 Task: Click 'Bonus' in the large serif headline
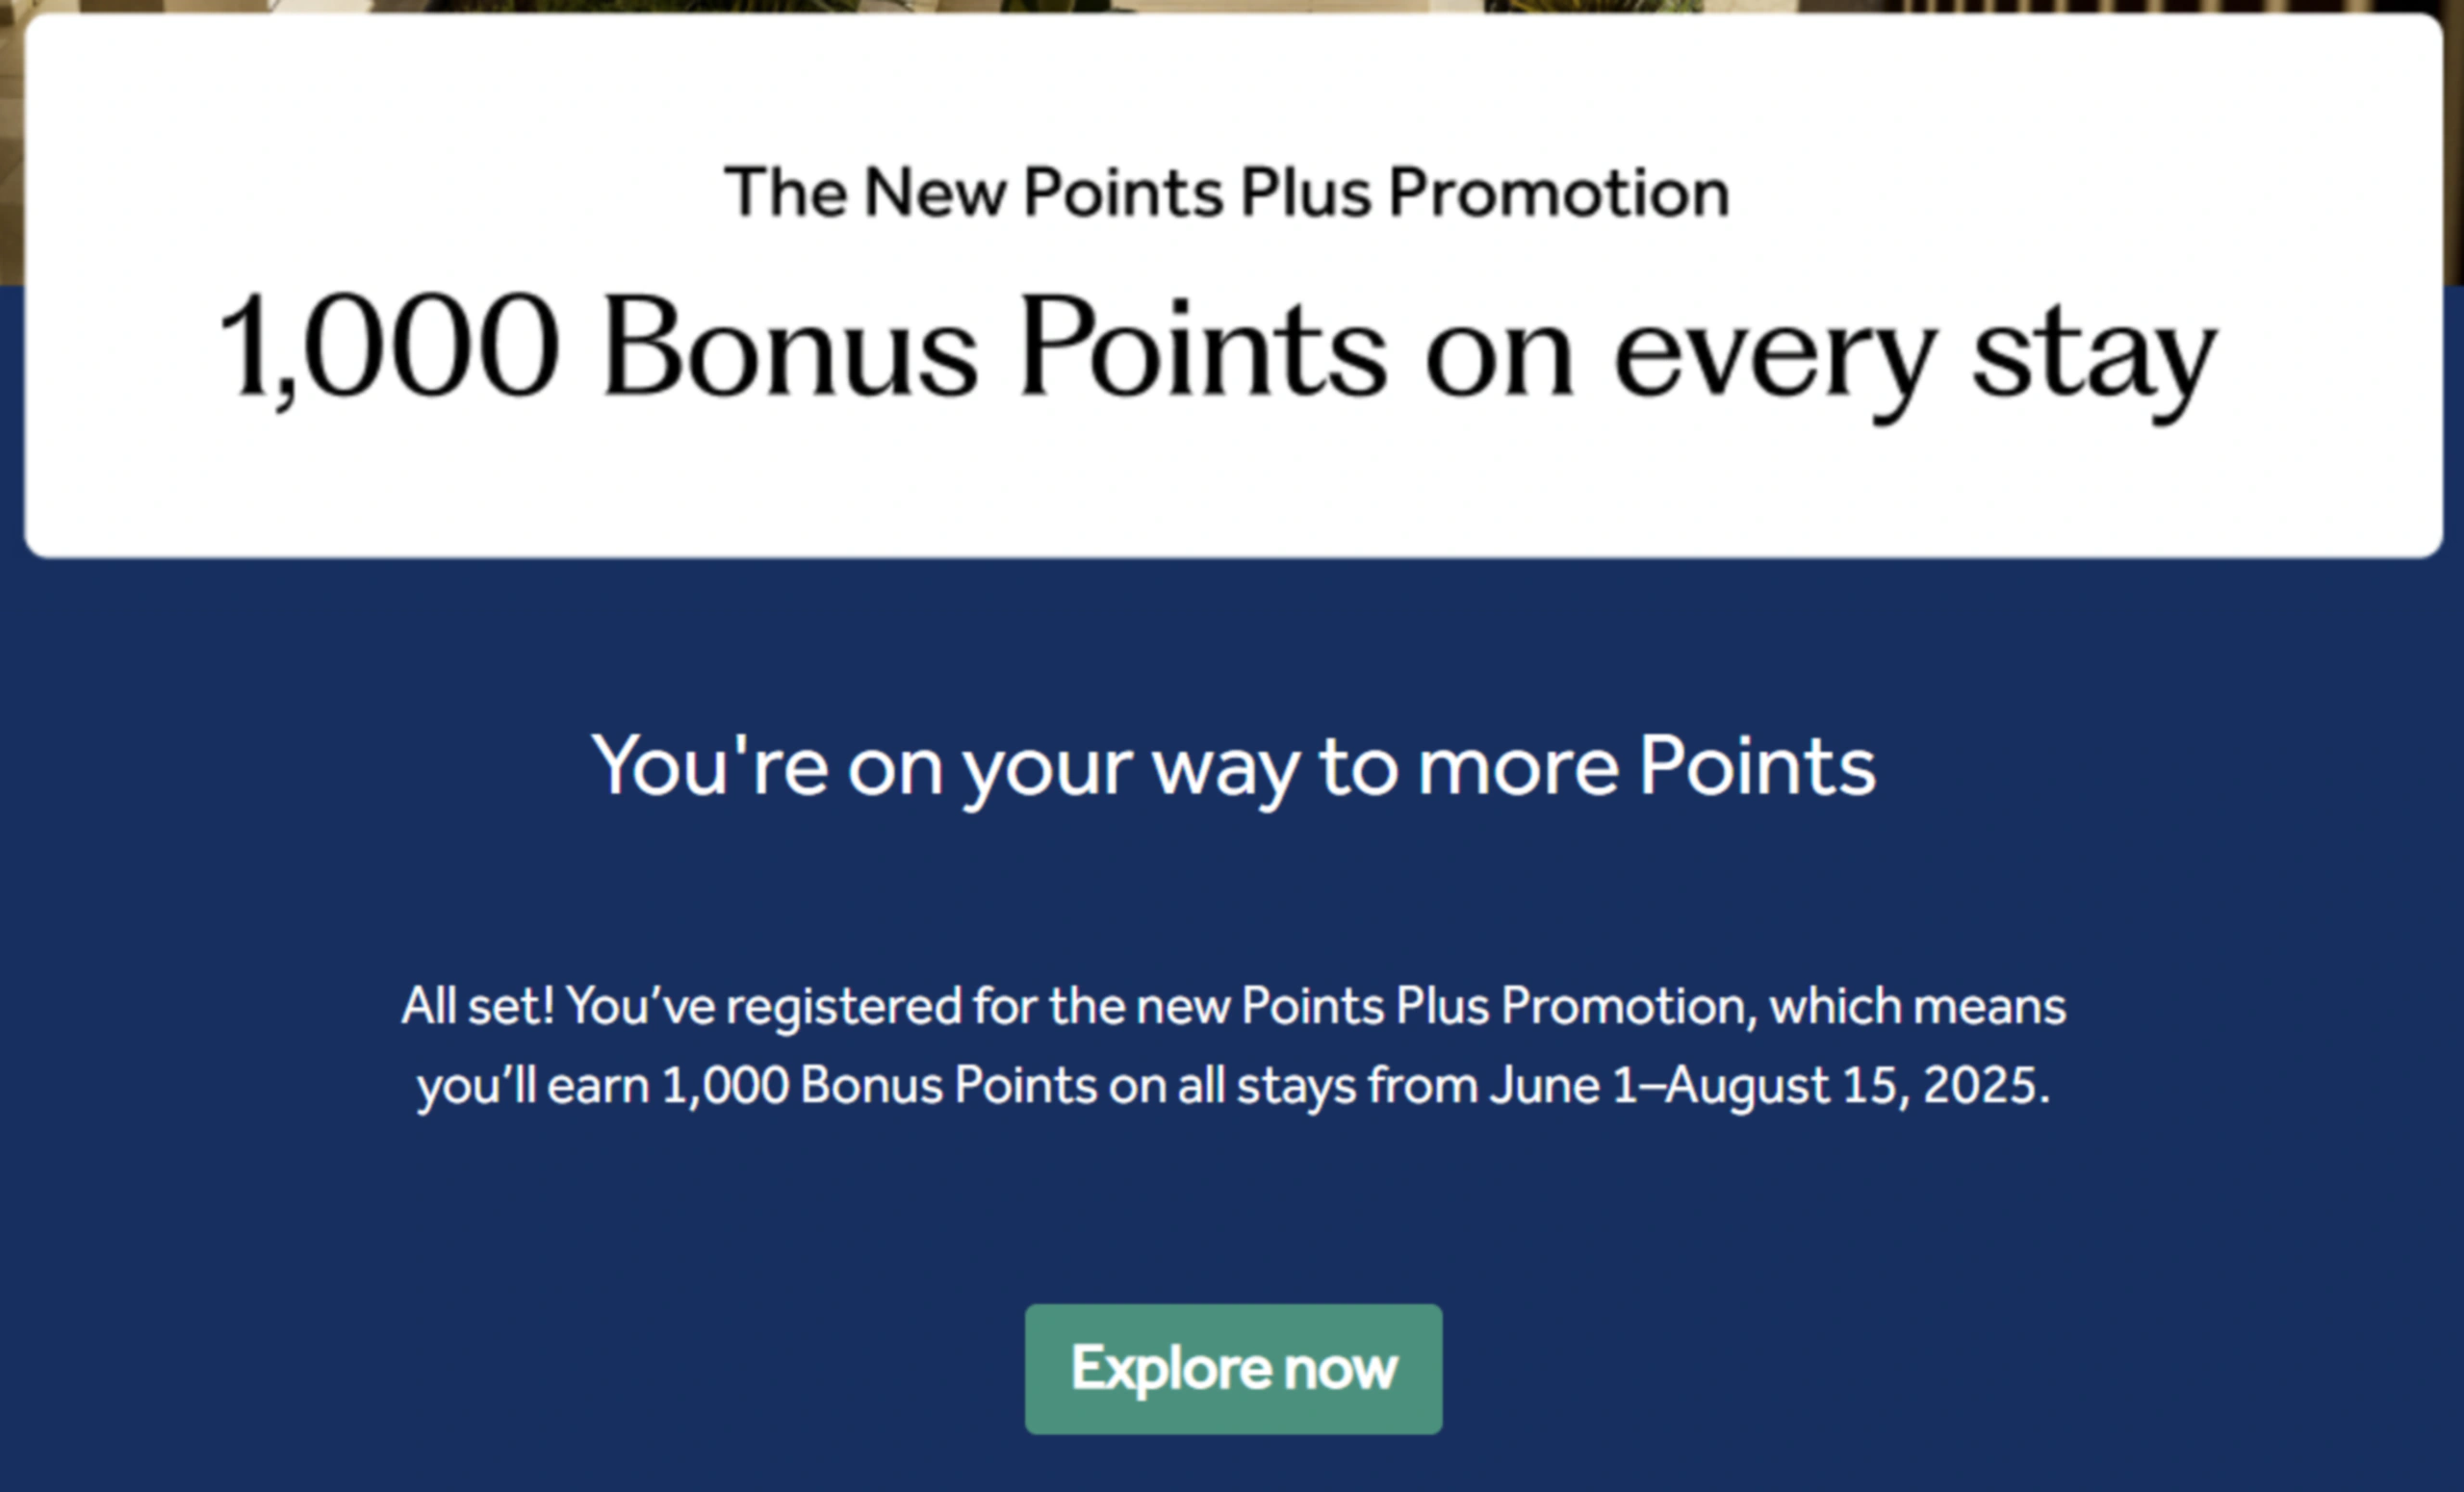789,348
